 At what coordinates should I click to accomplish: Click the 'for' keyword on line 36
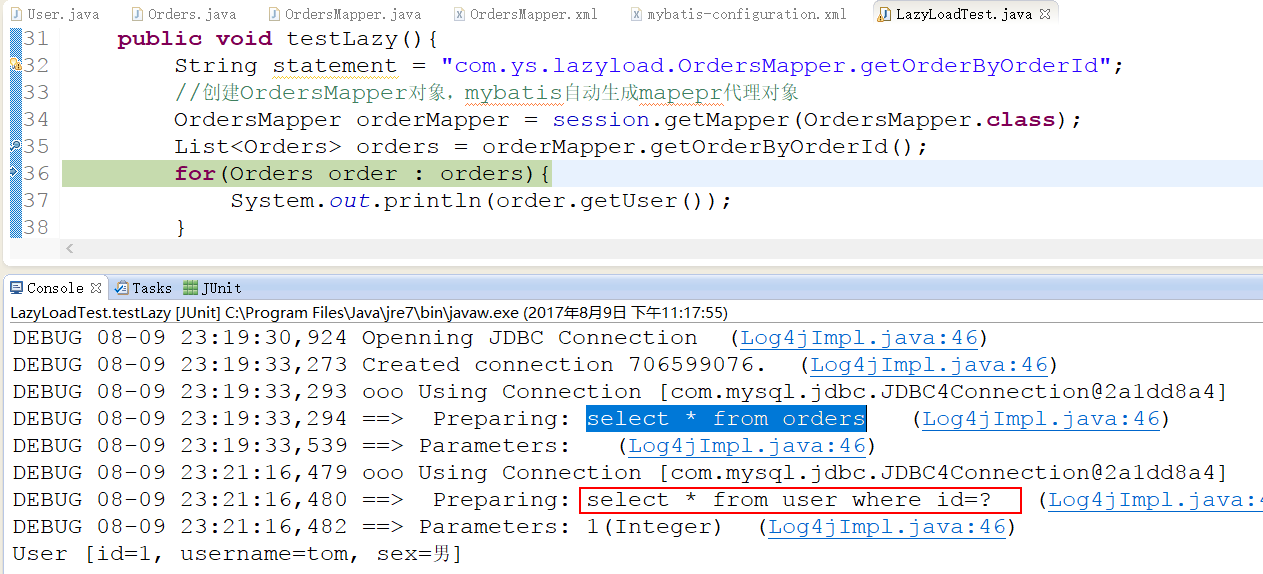195,173
